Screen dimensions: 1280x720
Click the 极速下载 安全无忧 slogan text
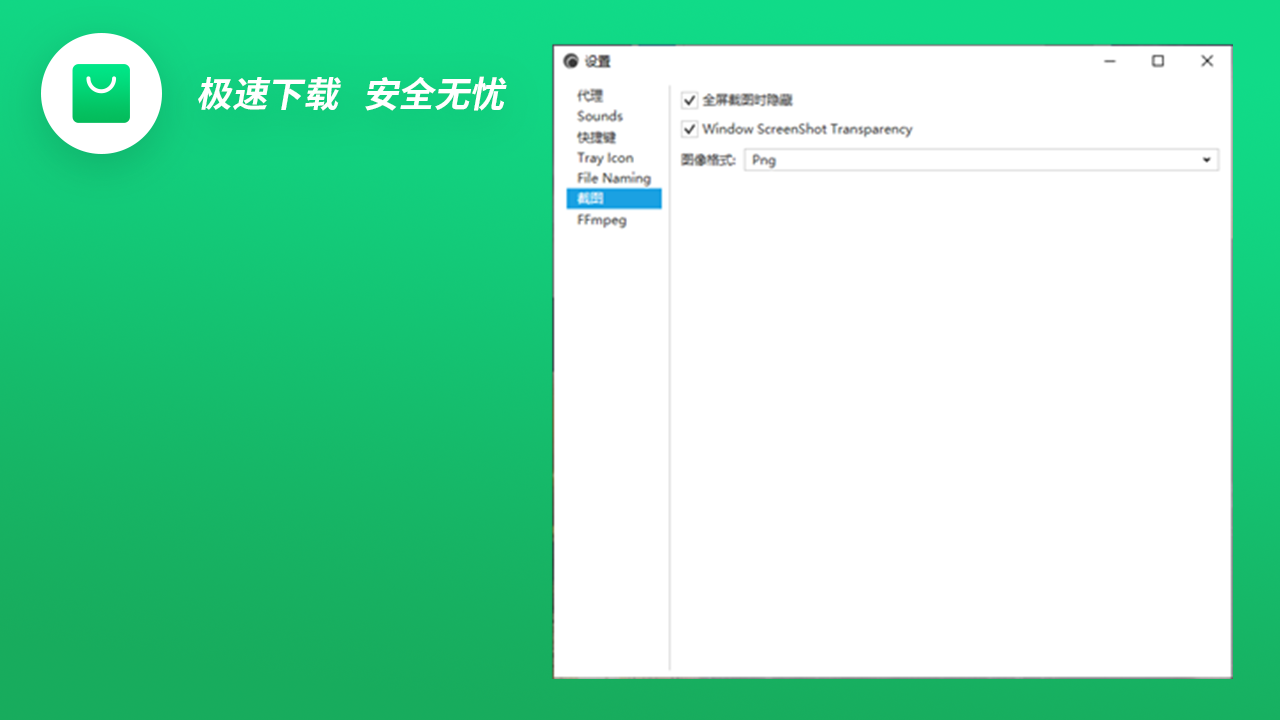click(x=351, y=95)
